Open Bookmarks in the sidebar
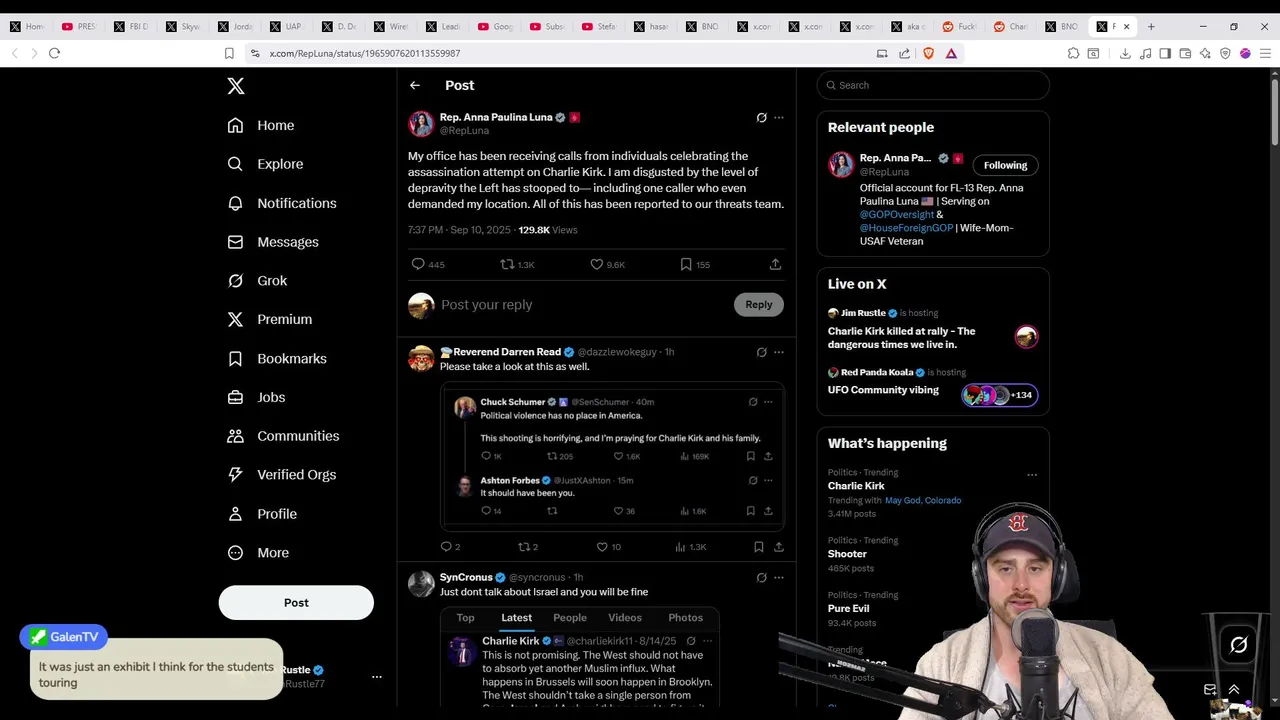The width and height of the screenshot is (1280, 720). pyautogui.click(x=277, y=358)
